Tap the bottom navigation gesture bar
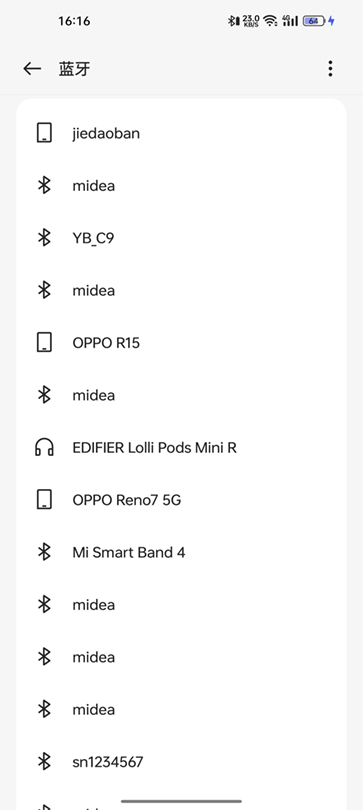Image resolution: width=363 pixels, height=810 pixels. point(181,801)
